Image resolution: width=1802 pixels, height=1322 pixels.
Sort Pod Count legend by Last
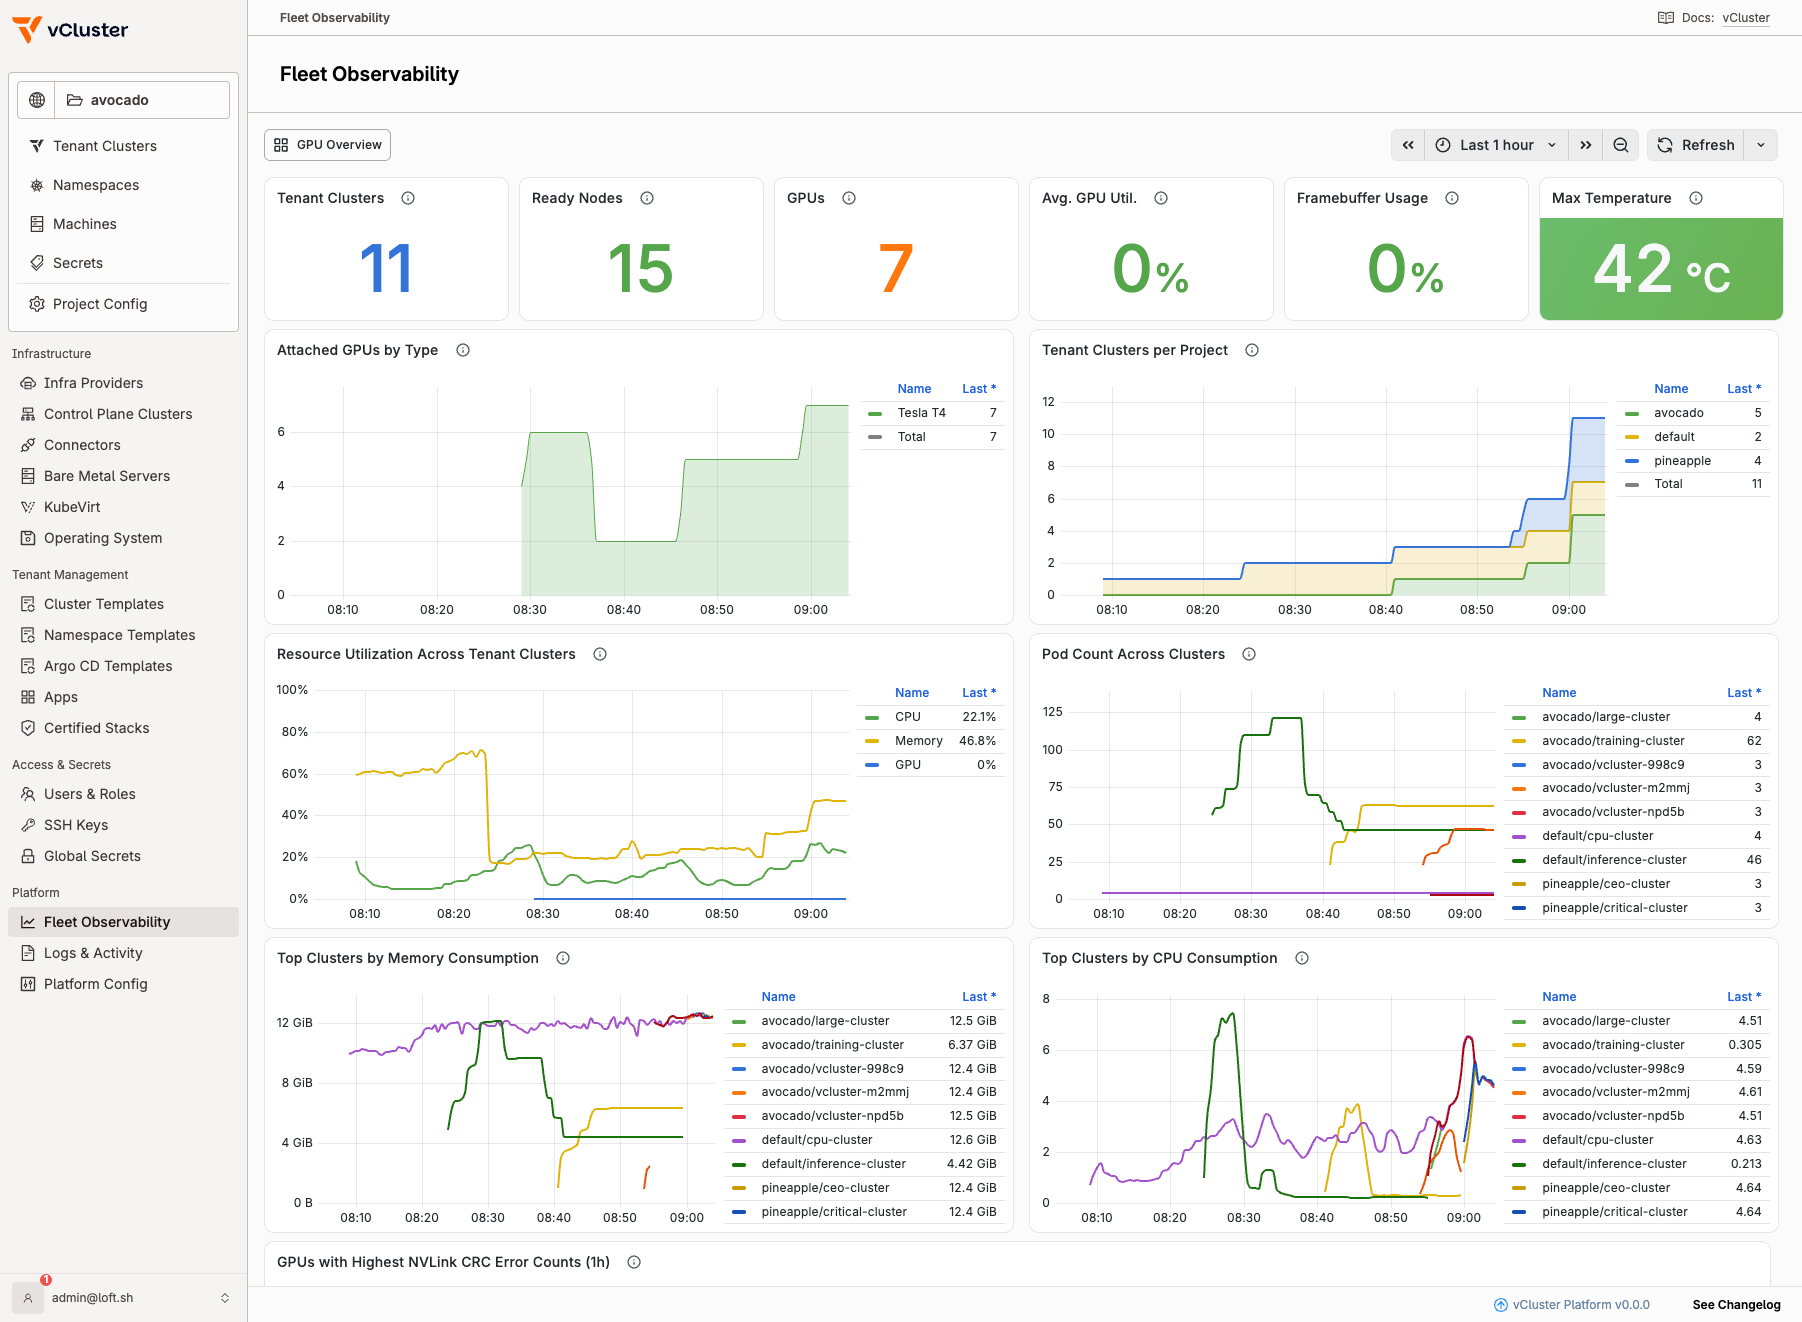(1744, 693)
